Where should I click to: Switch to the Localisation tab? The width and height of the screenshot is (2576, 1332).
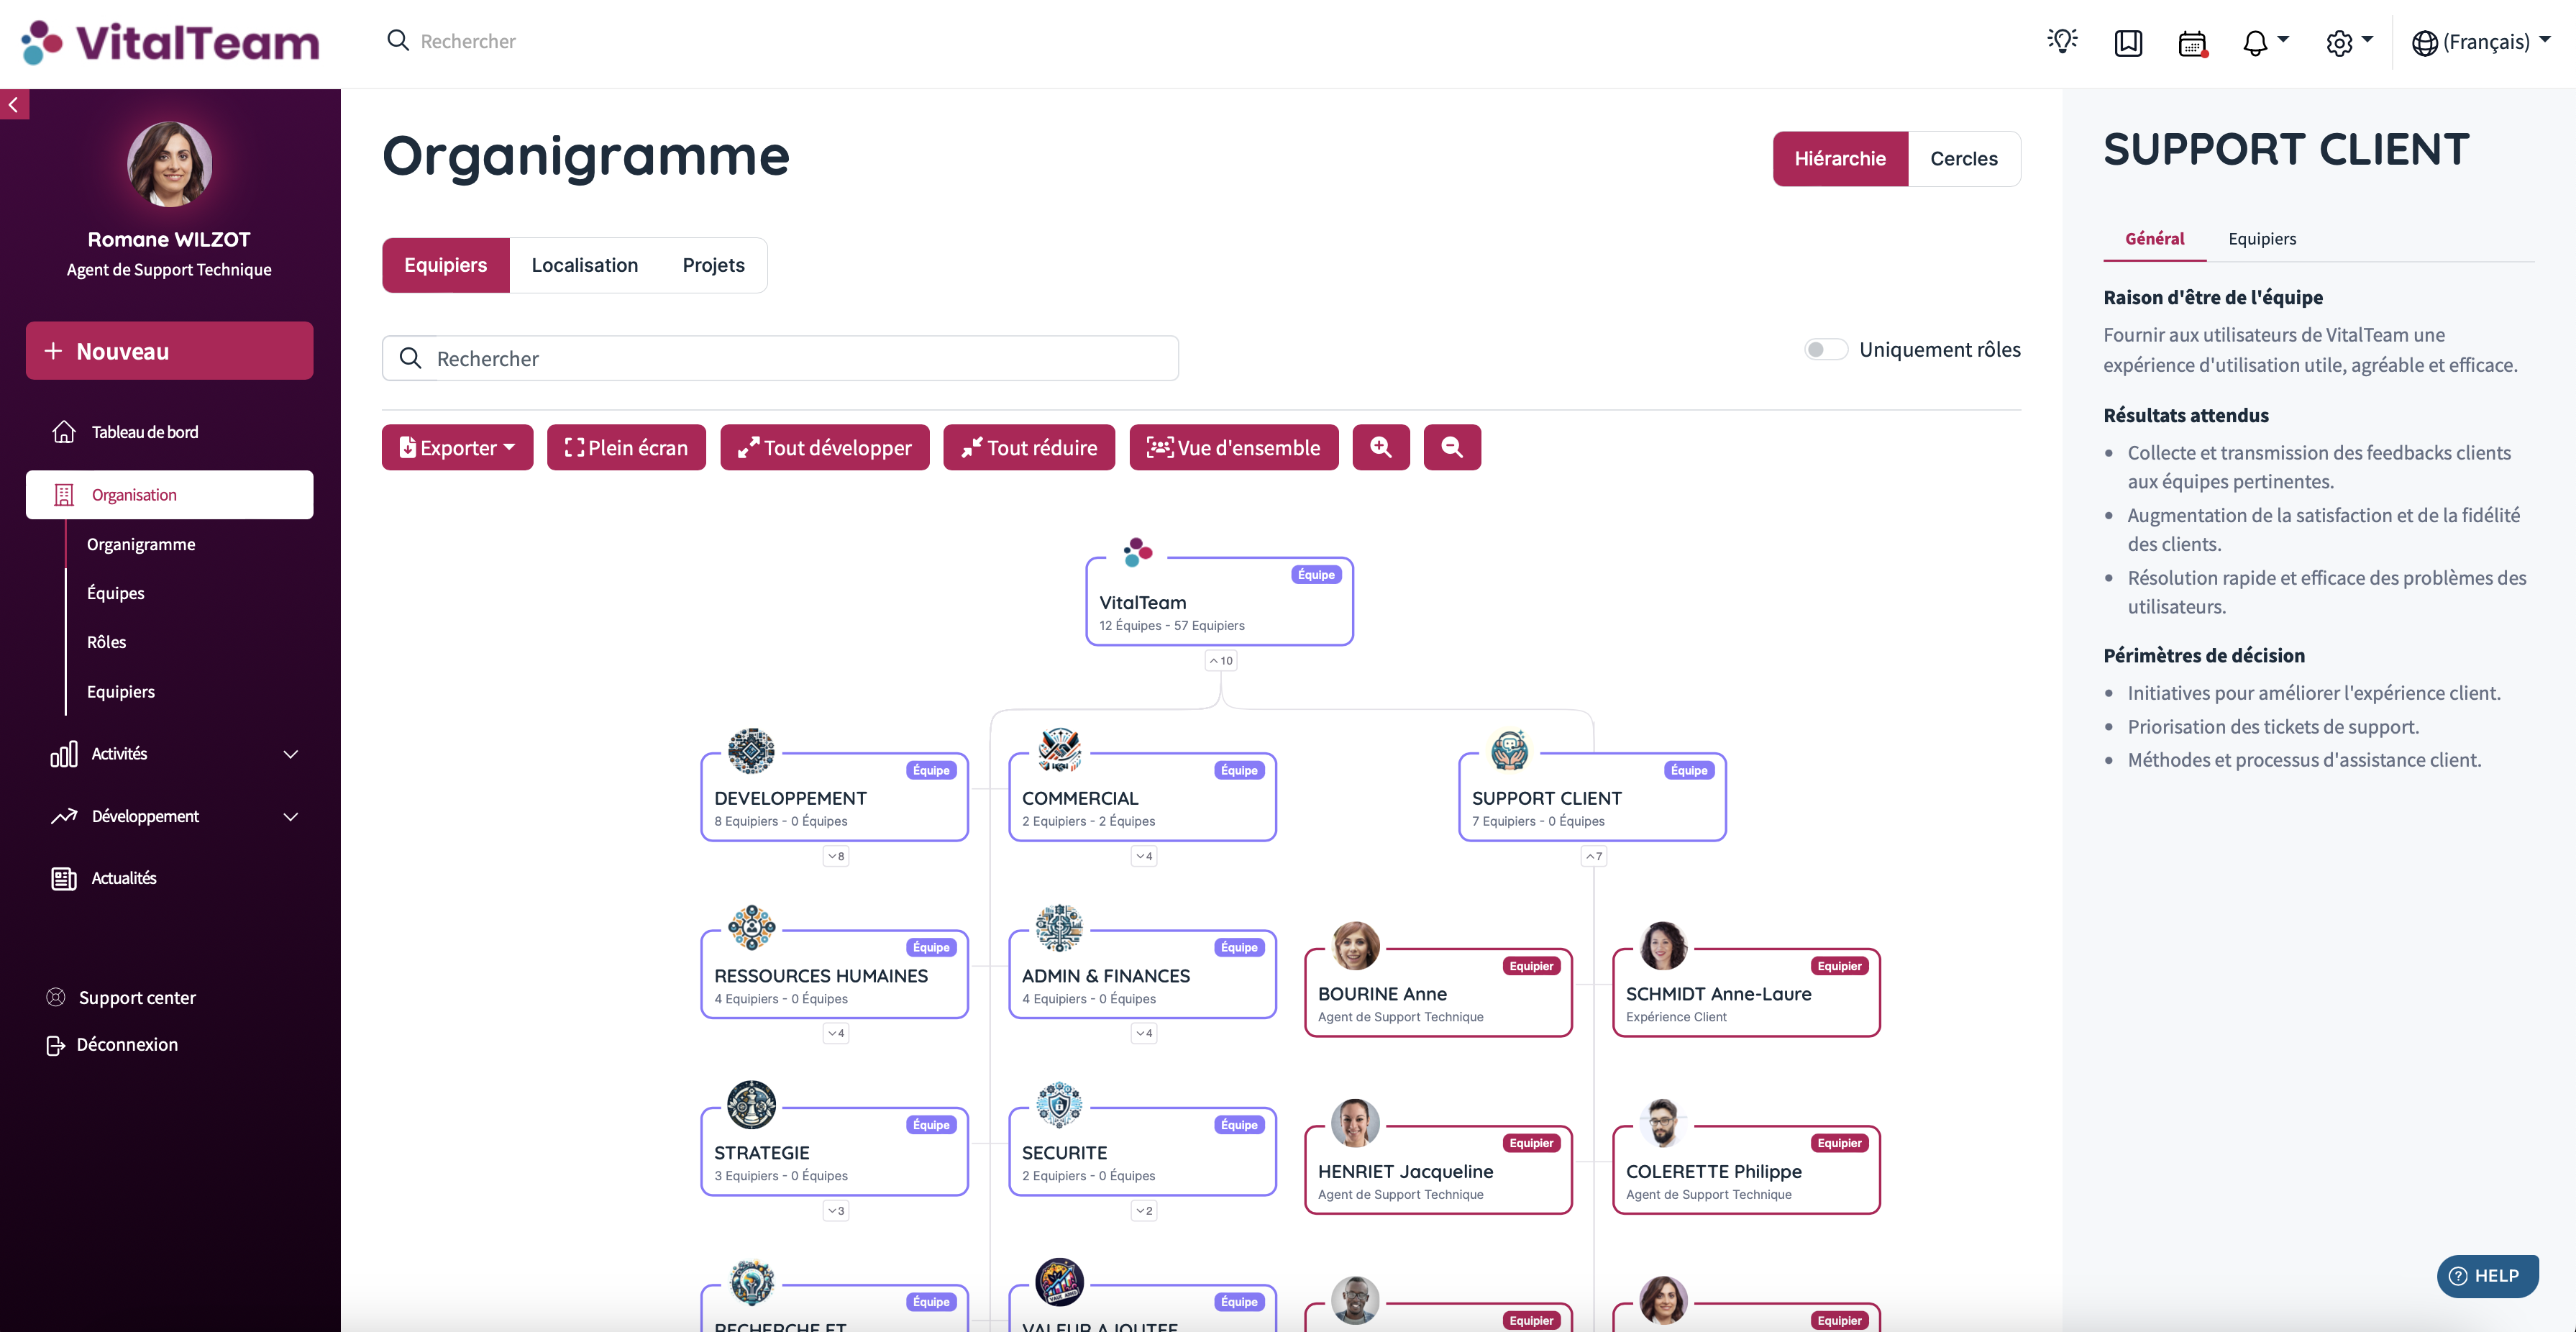[585, 265]
